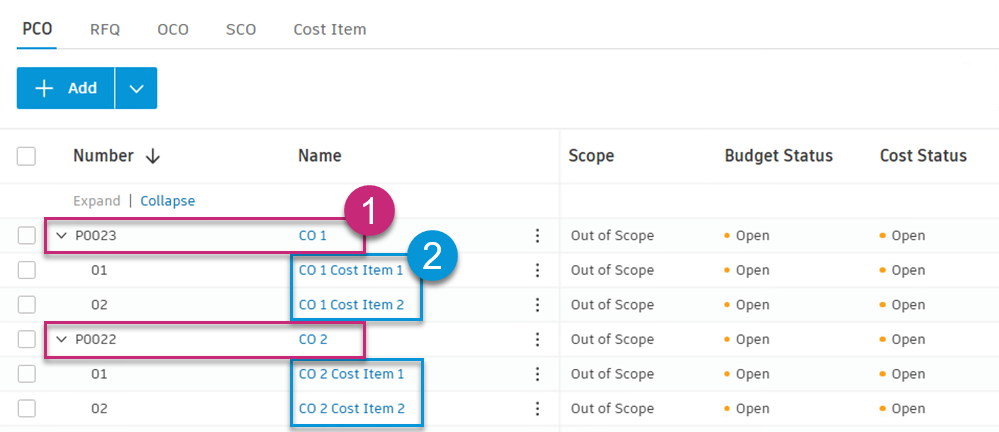Image resolution: width=999 pixels, height=432 pixels.
Task: Collapse the P0022 row chevron
Action: click(x=62, y=340)
